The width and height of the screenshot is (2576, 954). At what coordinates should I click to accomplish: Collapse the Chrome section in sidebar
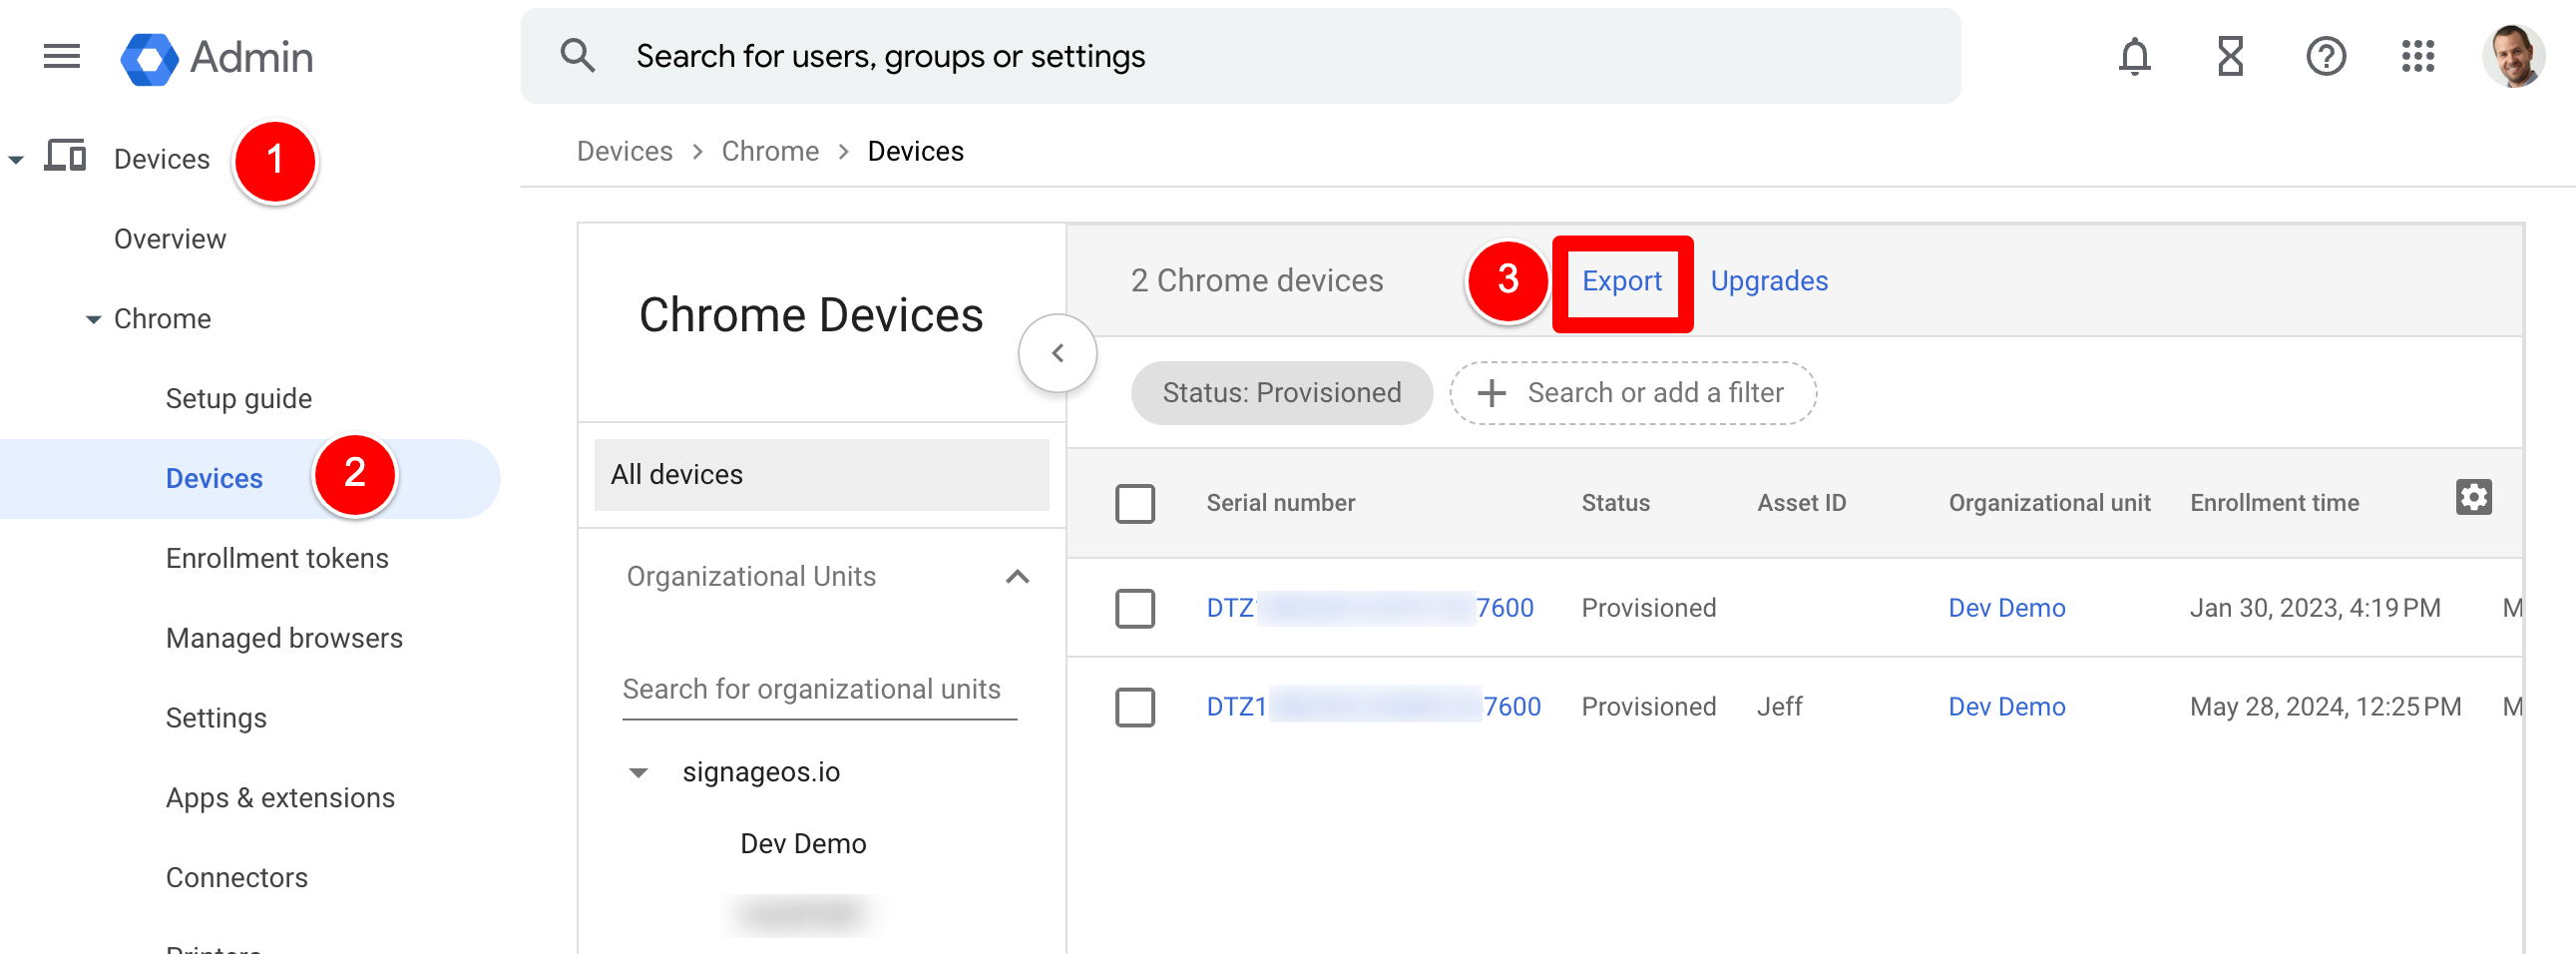[93, 320]
